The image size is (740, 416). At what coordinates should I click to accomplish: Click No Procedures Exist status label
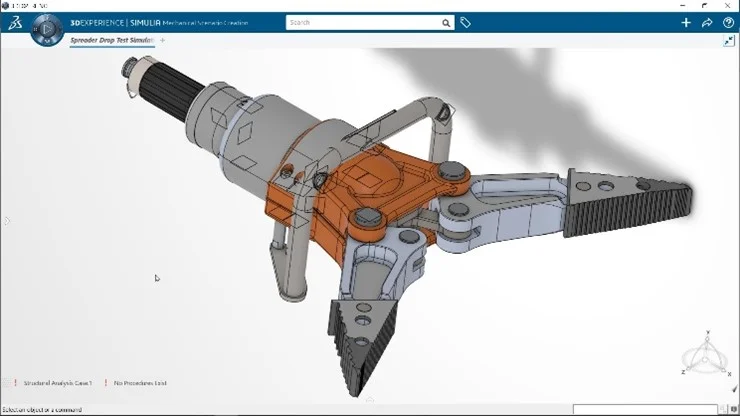coord(139,383)
